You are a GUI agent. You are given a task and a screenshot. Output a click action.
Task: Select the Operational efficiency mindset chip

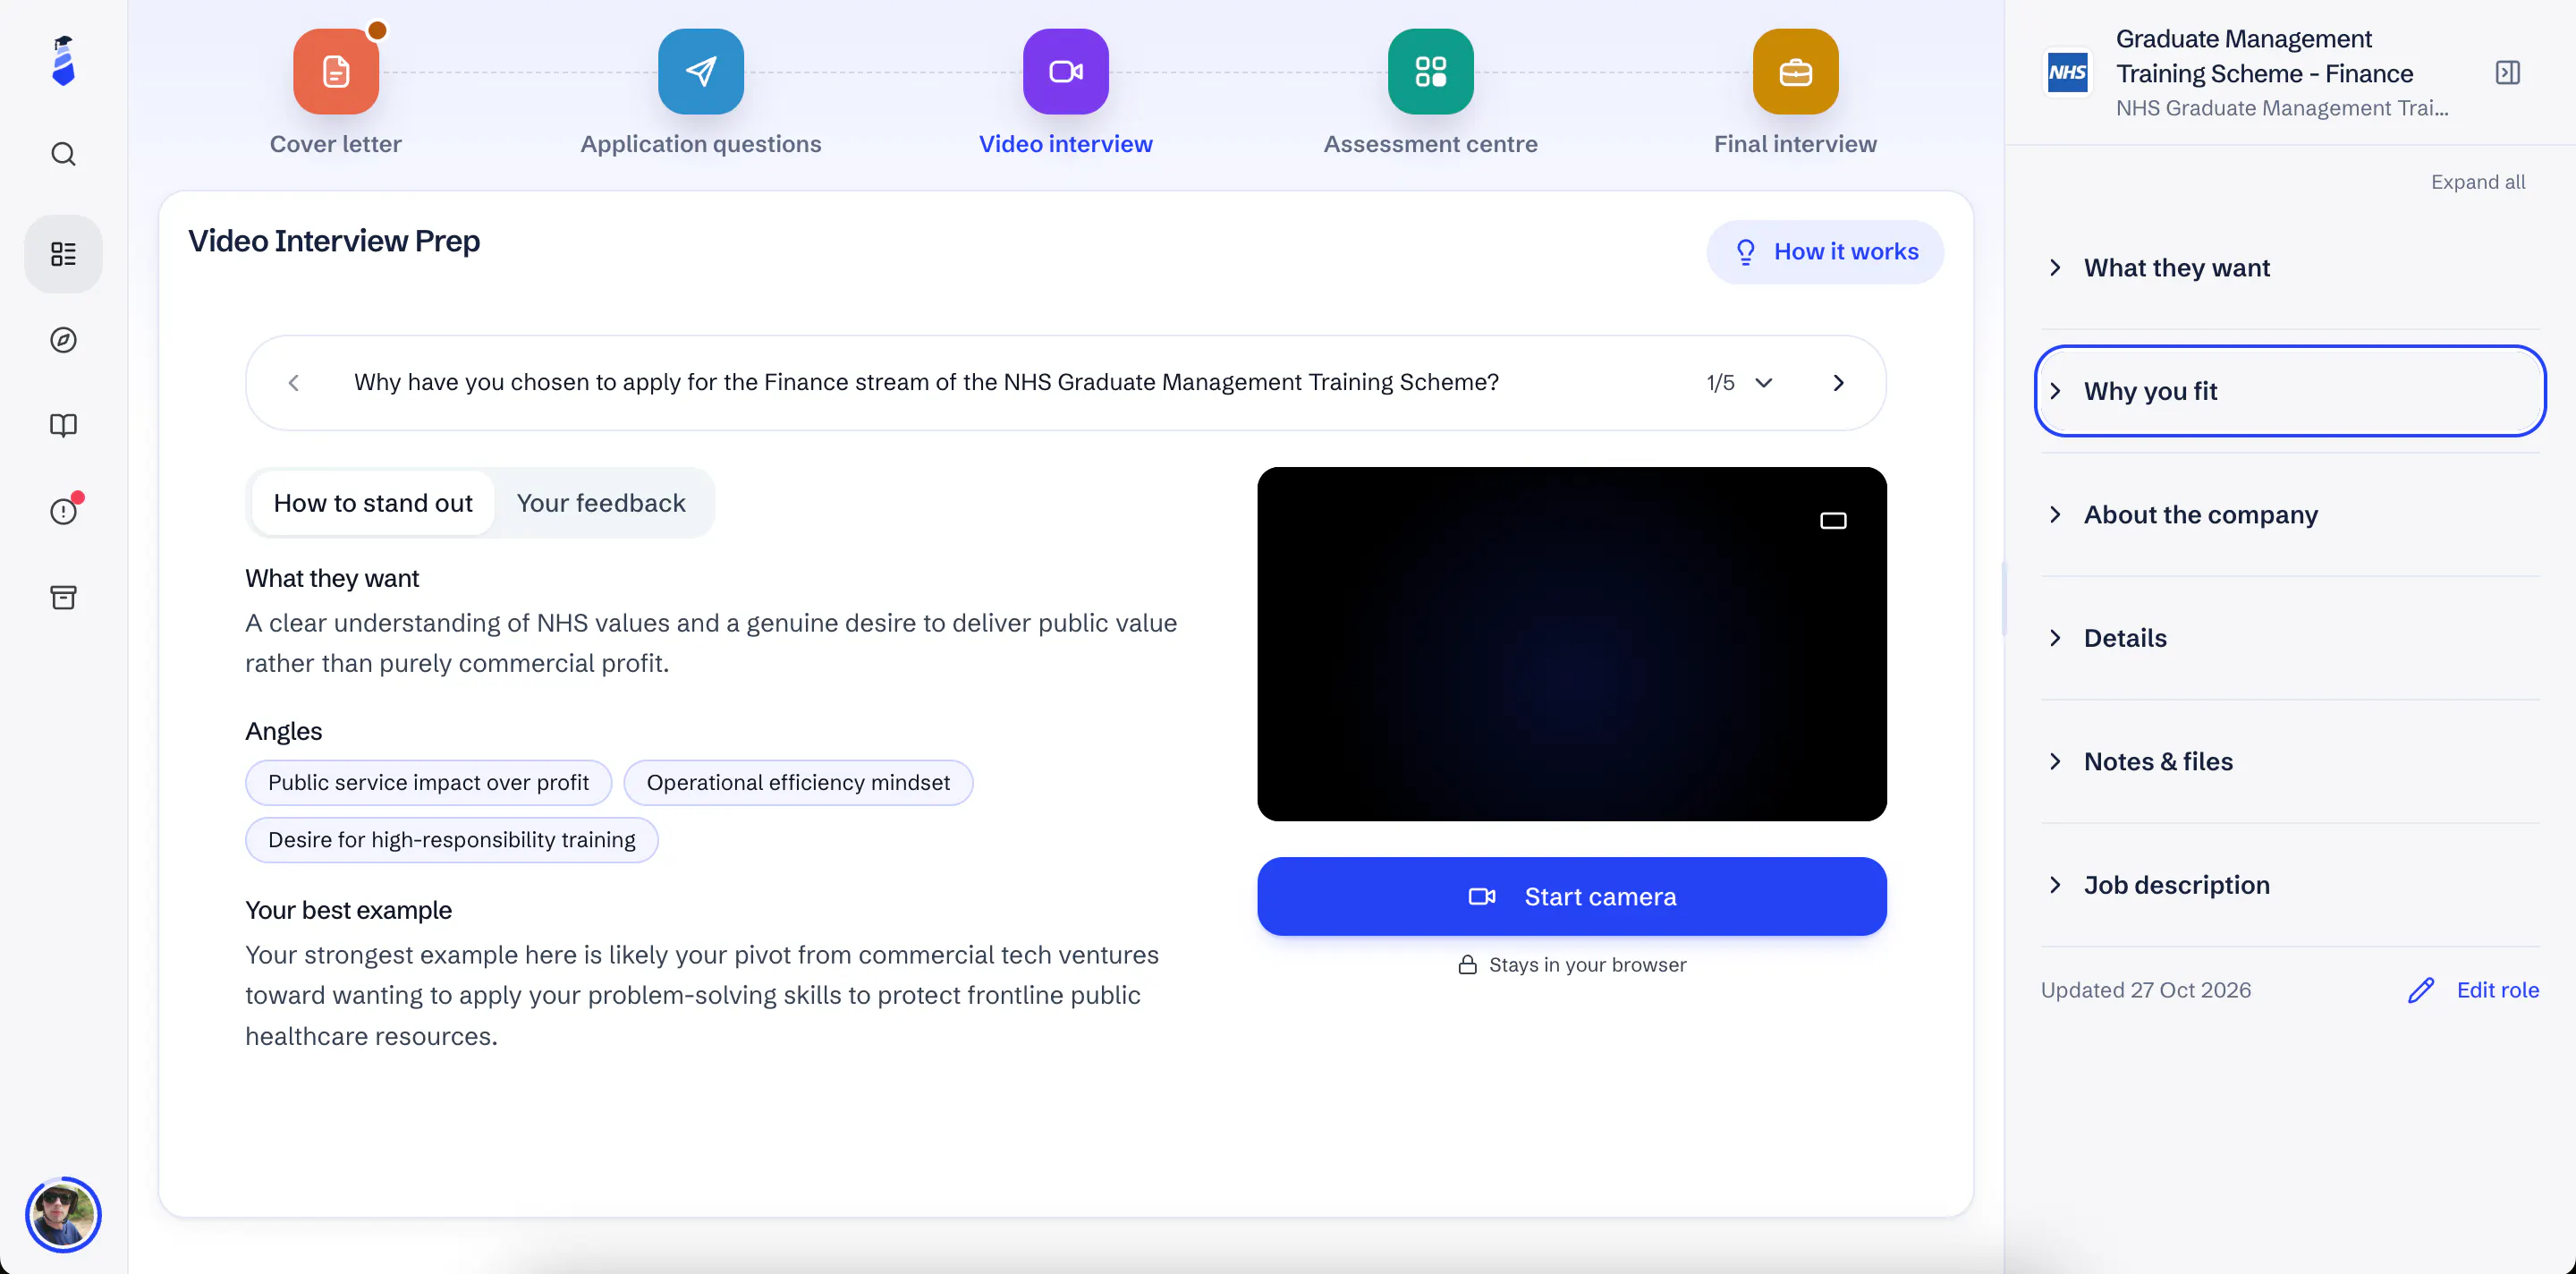click(x=798, y=783)
